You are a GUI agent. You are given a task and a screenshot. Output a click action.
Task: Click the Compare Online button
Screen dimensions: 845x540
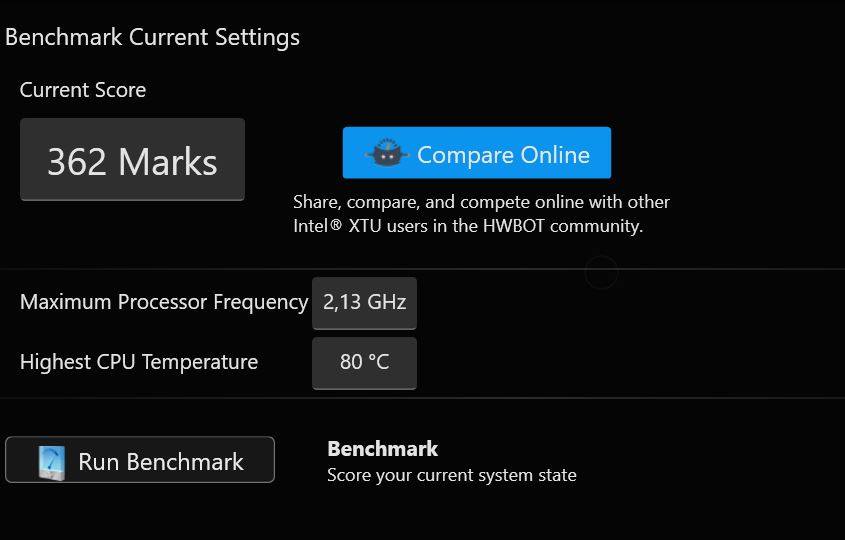[477, 153]
